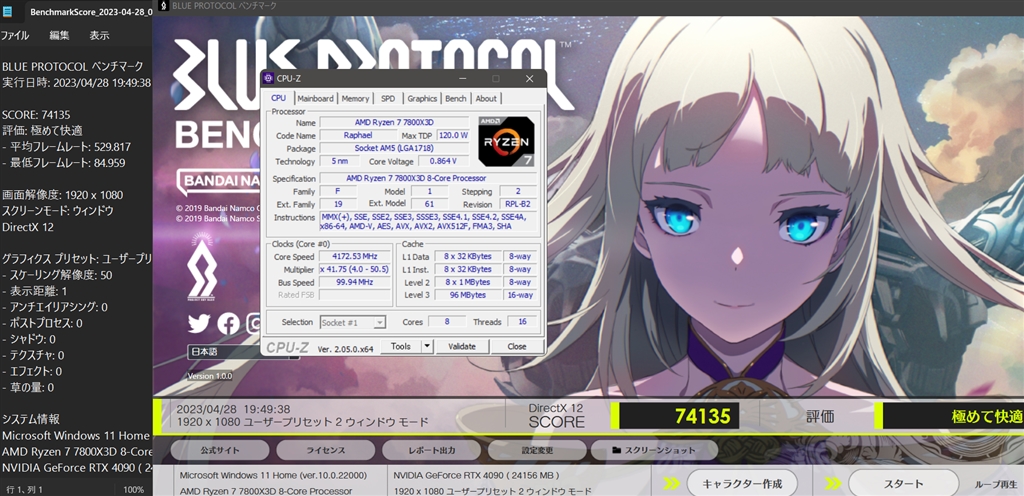Click the Instructions field in CPU-Z
Viewport: 1024px width, 496px height.
pos(428,221)
